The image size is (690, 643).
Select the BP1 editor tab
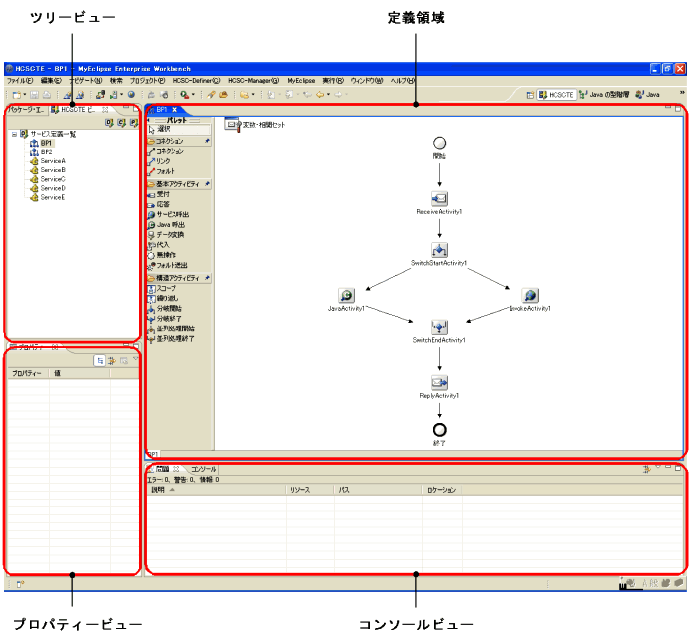pos(161,110)
